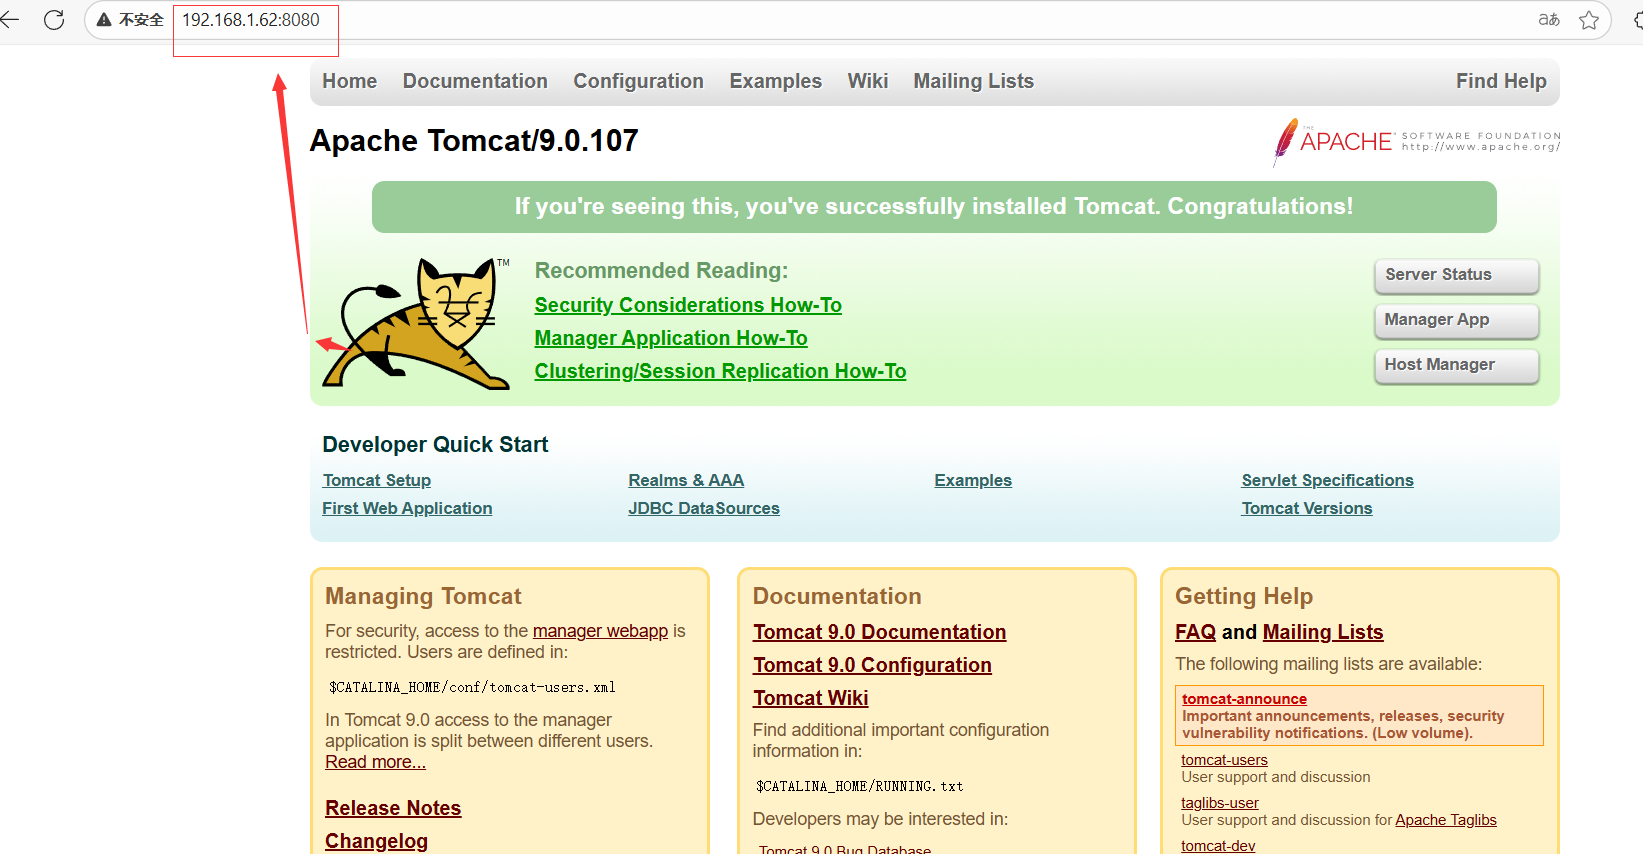1643x854 pixels.
Task: Open the tomcat-users mailing list link
Action: pyautogui.click(x=1224, y=760)
